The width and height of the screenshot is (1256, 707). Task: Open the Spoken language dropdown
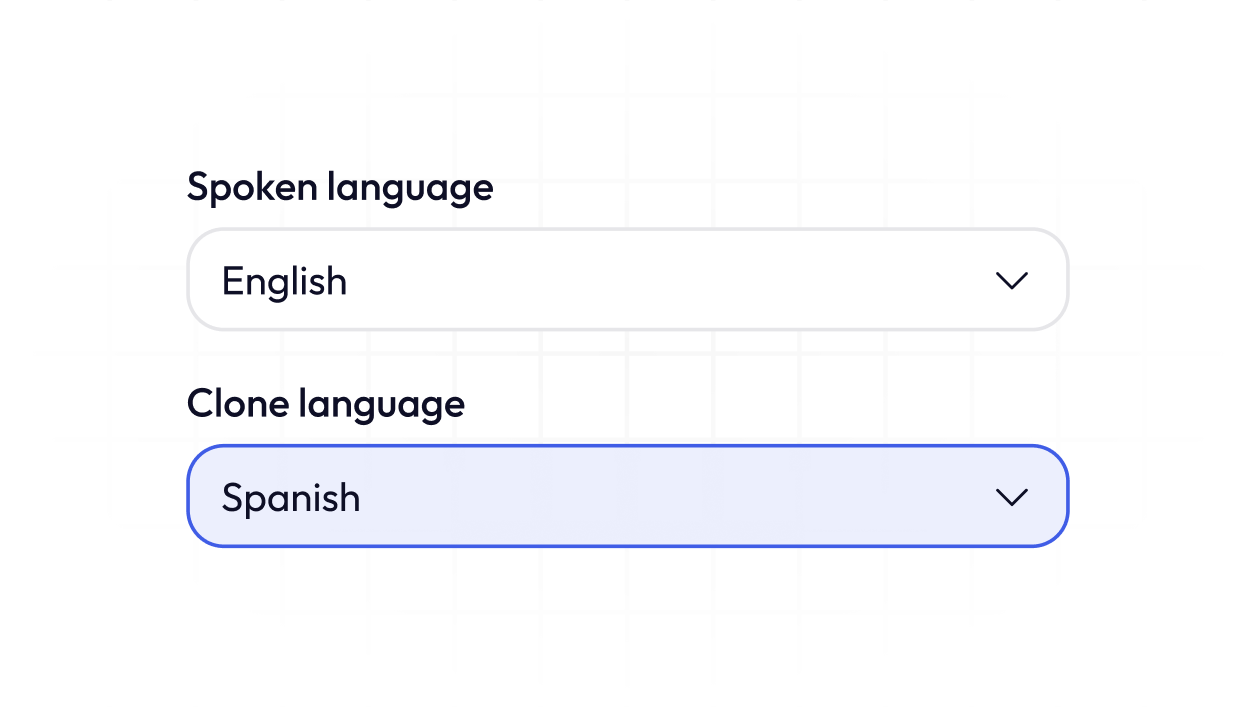(x=627, y=280)
